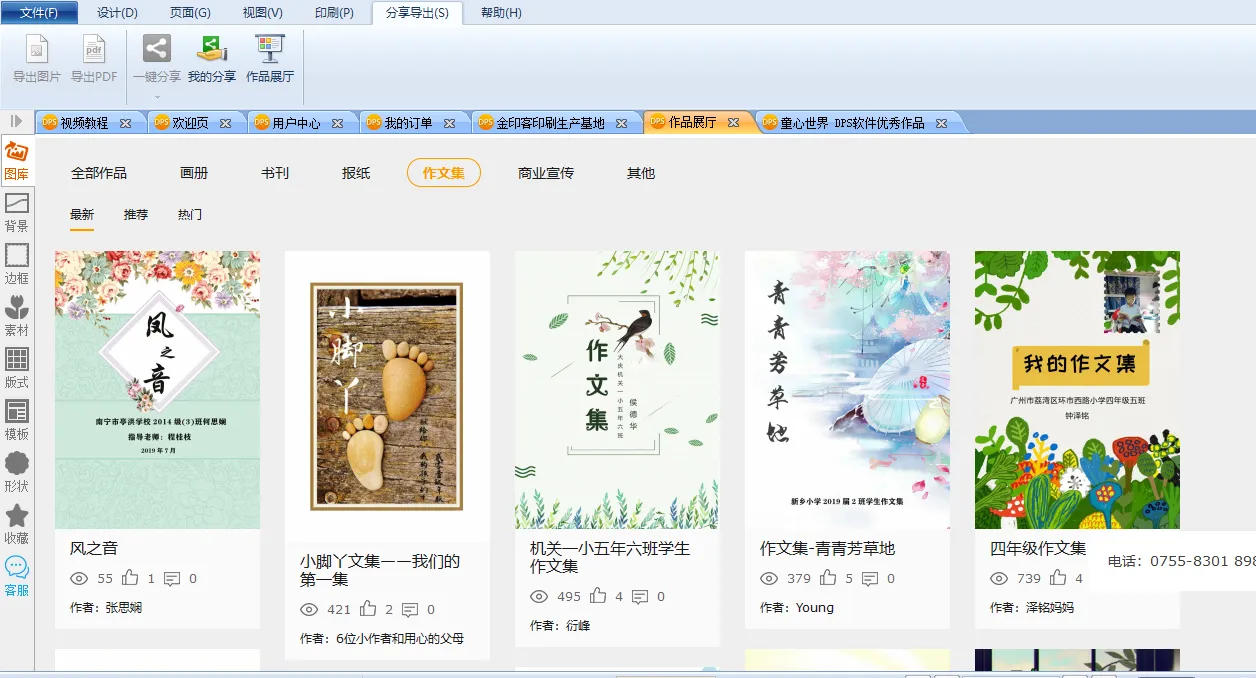The height and width of the screenshot is (678, 1256).
Task: Select the 画册 category filter
Action: pos(194,173)
